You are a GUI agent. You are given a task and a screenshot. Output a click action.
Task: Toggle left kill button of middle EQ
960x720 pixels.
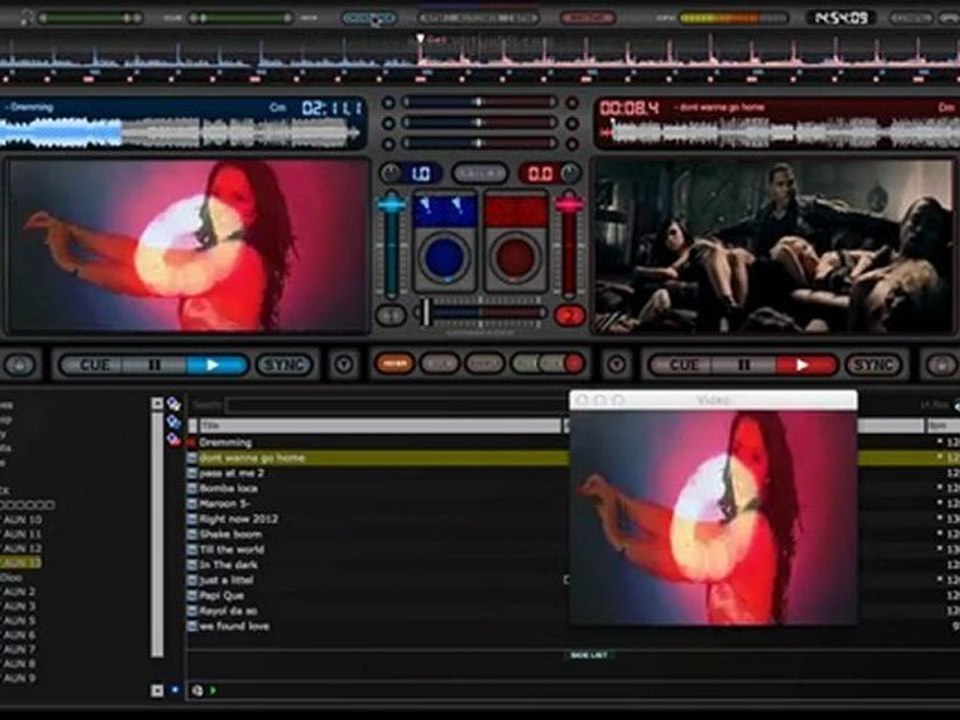pos(388,123)
